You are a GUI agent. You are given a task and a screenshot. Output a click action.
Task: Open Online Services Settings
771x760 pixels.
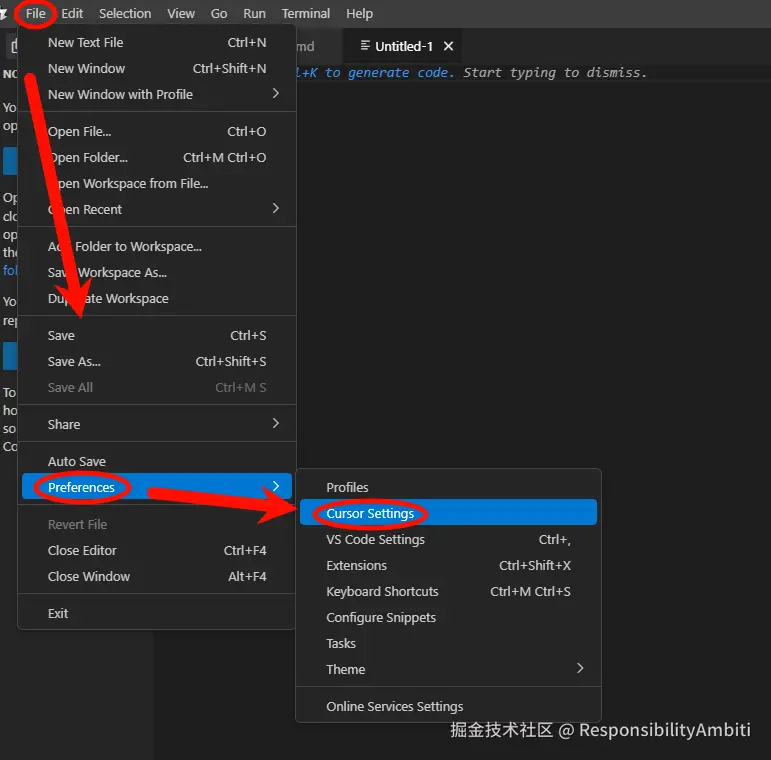pos(448,707)
